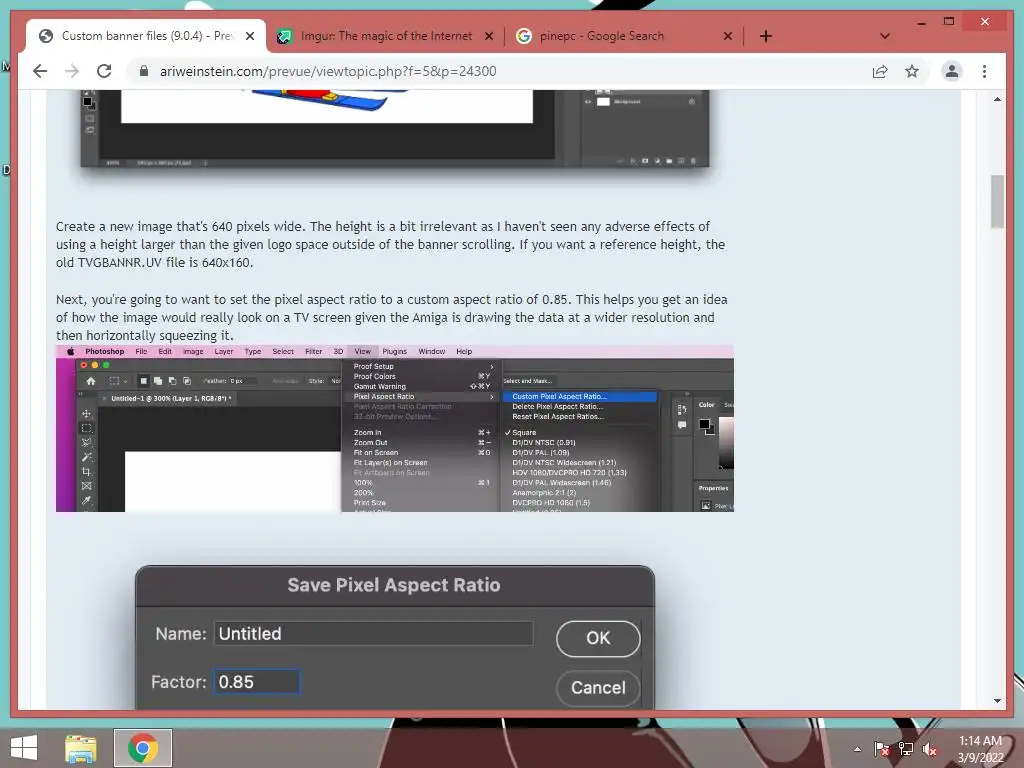Open Chrome's three-dot menu
Image resolution: width=1024 pixels, height=768 pixels.
tap(984, 71)
